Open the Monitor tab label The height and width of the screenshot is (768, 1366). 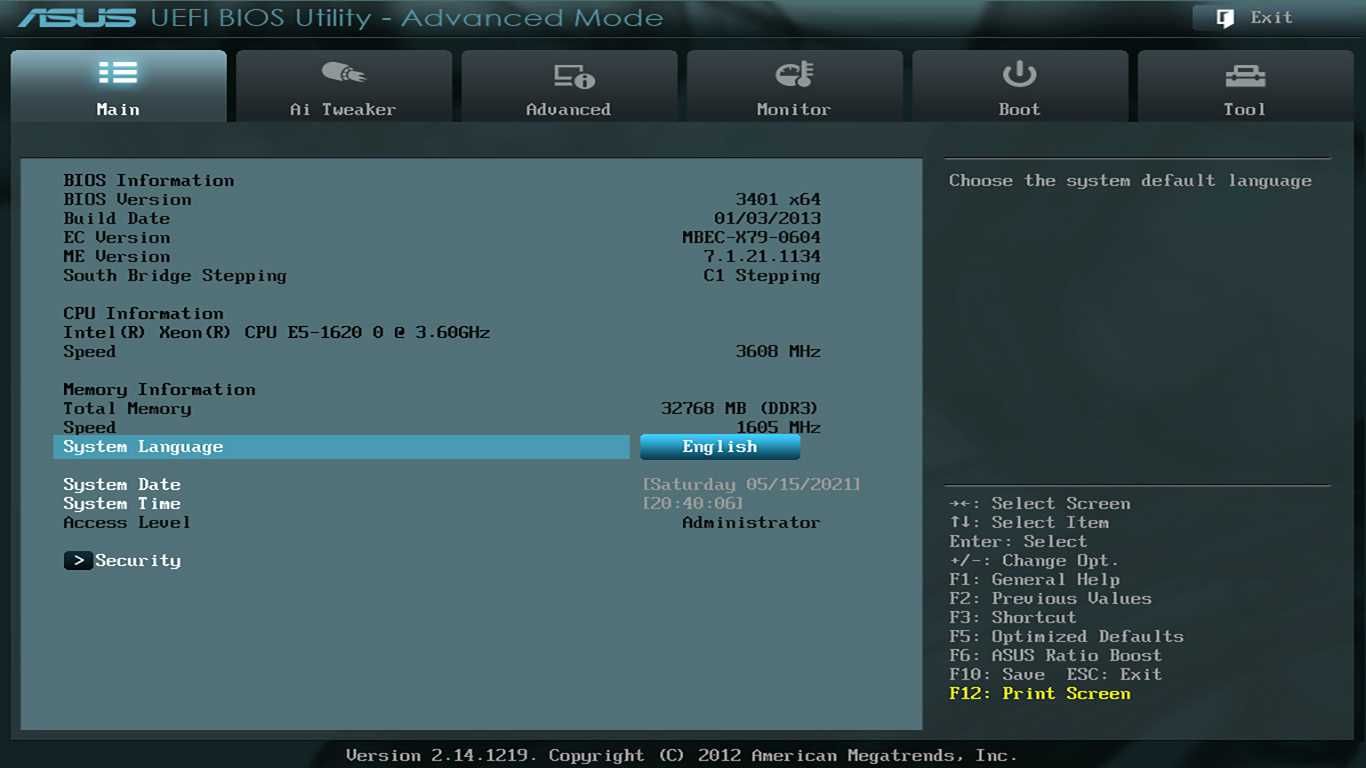coord(794,110)
